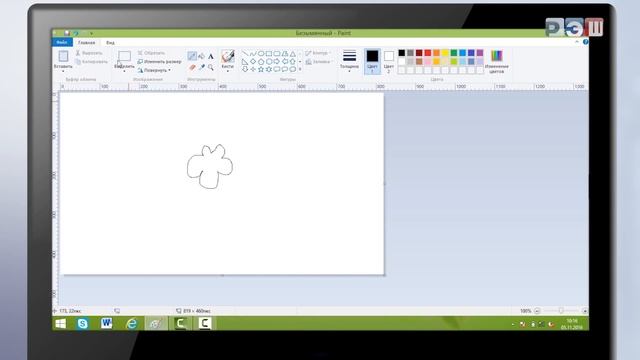640x360 pixels.
Task: Open the blue File menu tab
Action: 62,42
